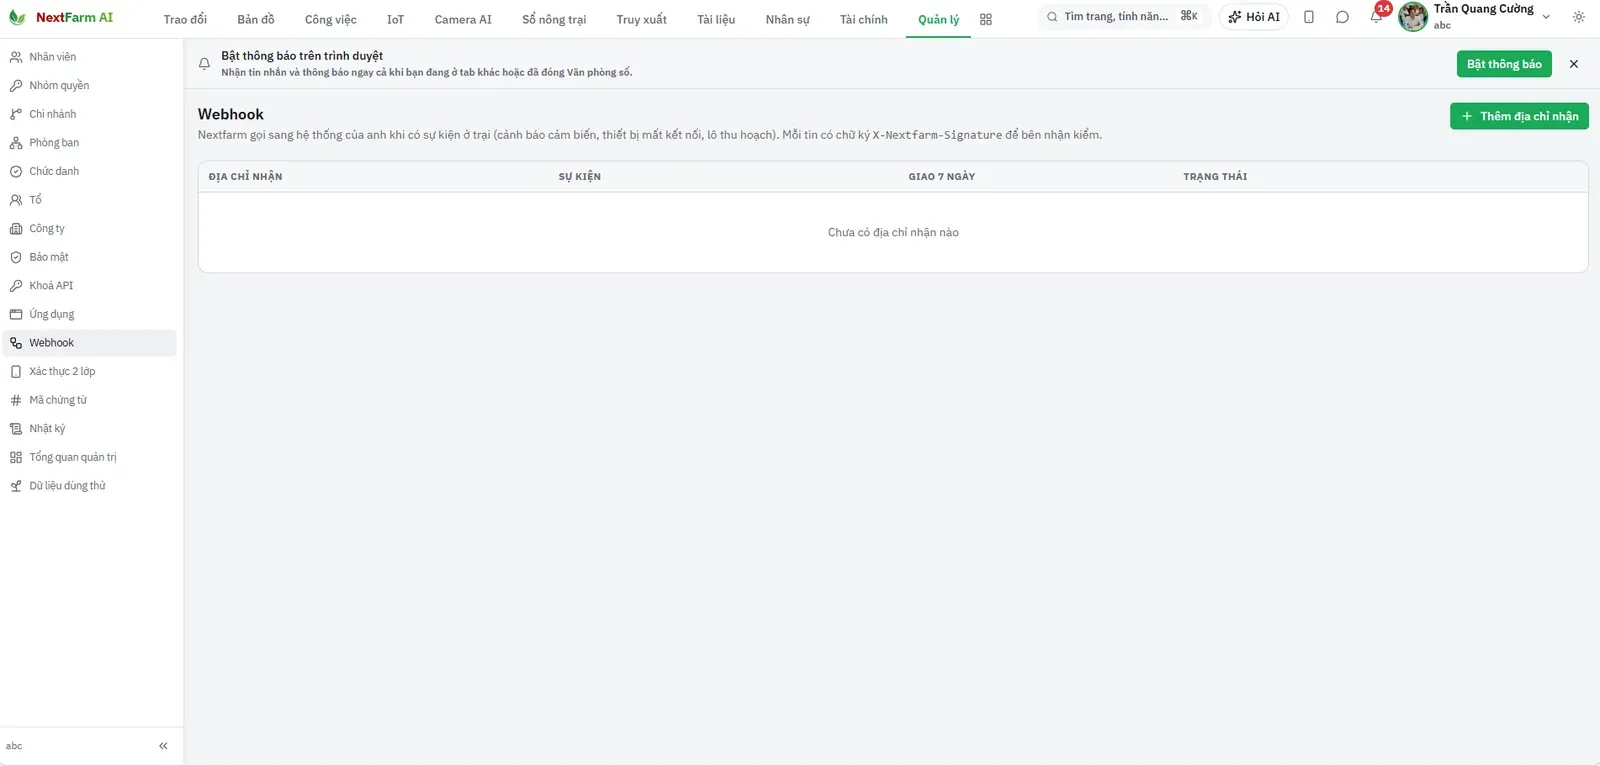Click the mobile device icon in top bar
The width and height of the screenshot is (1600, 766).
point(1309,17)
